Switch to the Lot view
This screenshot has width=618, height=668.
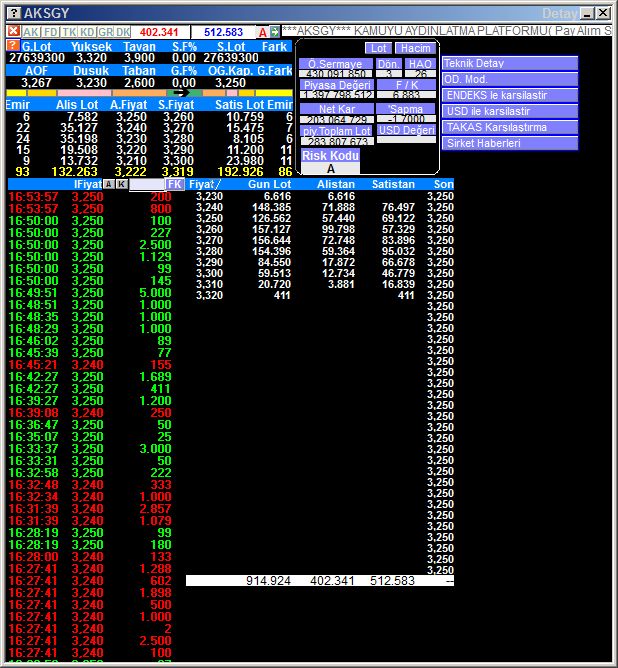pyautogui.click(x=378, y=48)
